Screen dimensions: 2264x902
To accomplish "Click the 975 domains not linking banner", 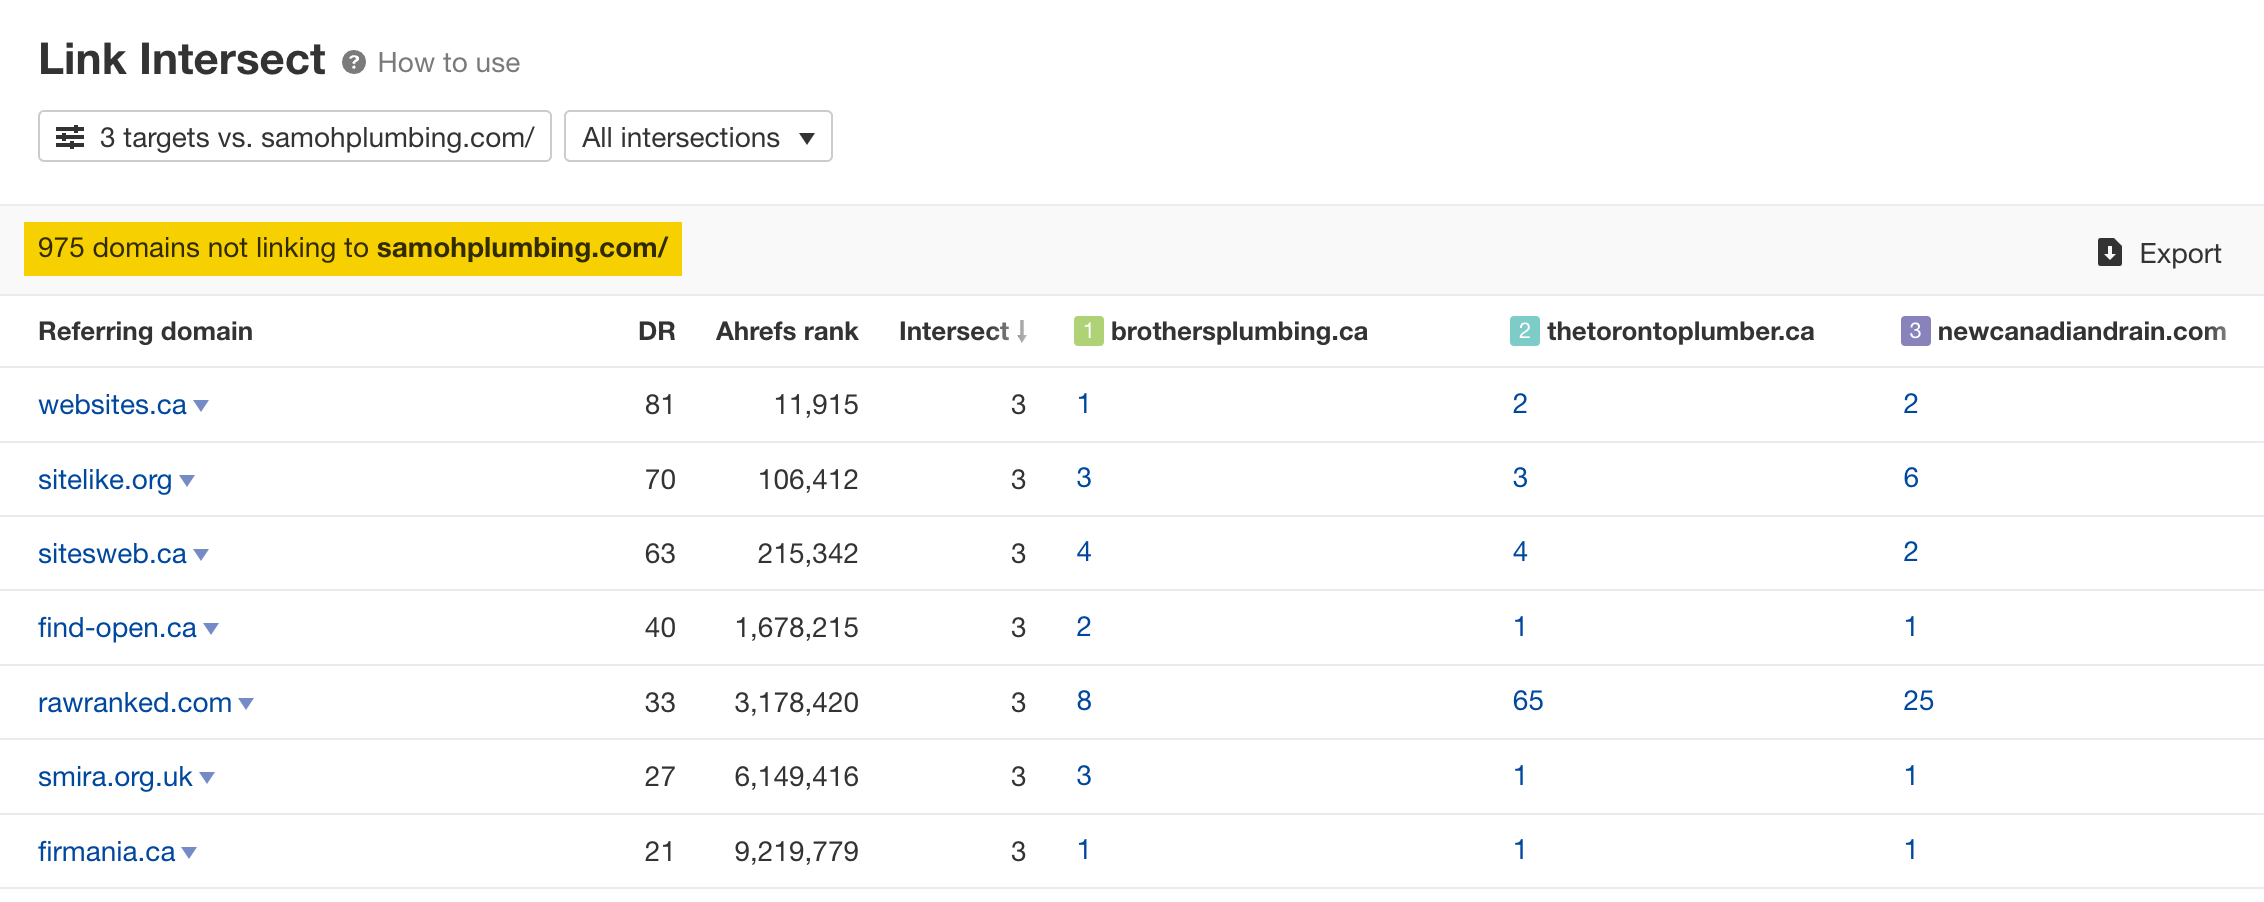I will [x=353, y=248].
